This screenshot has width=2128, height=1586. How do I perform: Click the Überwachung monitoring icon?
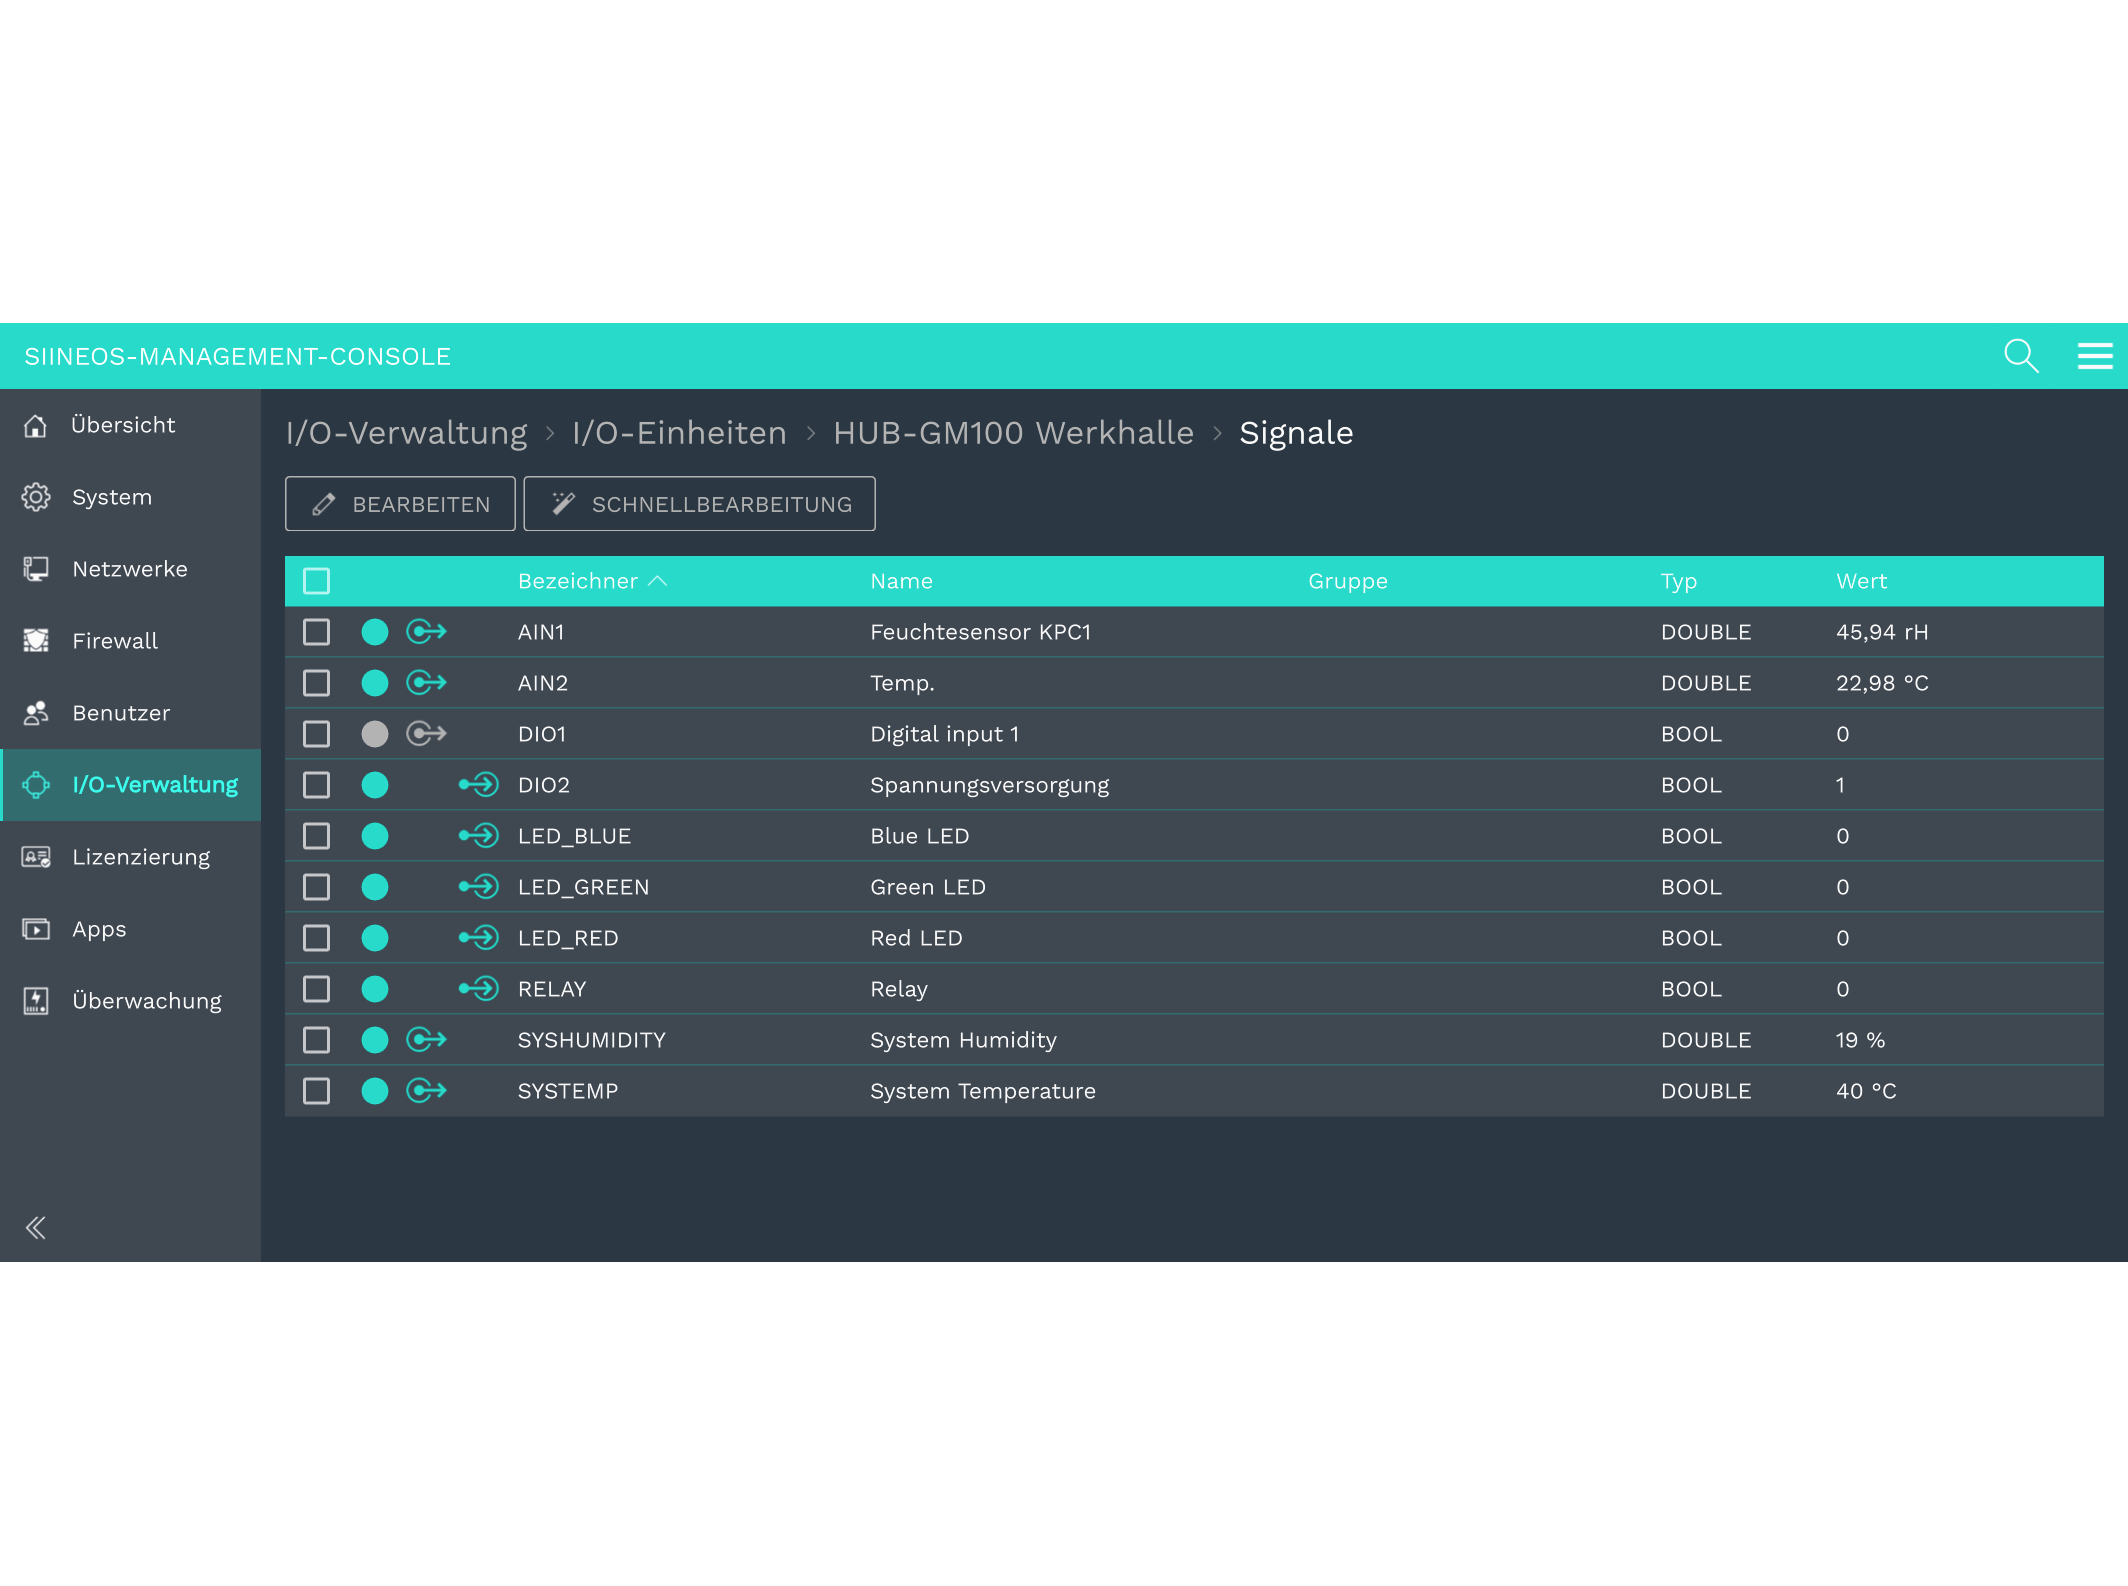tap(36, 1001)
